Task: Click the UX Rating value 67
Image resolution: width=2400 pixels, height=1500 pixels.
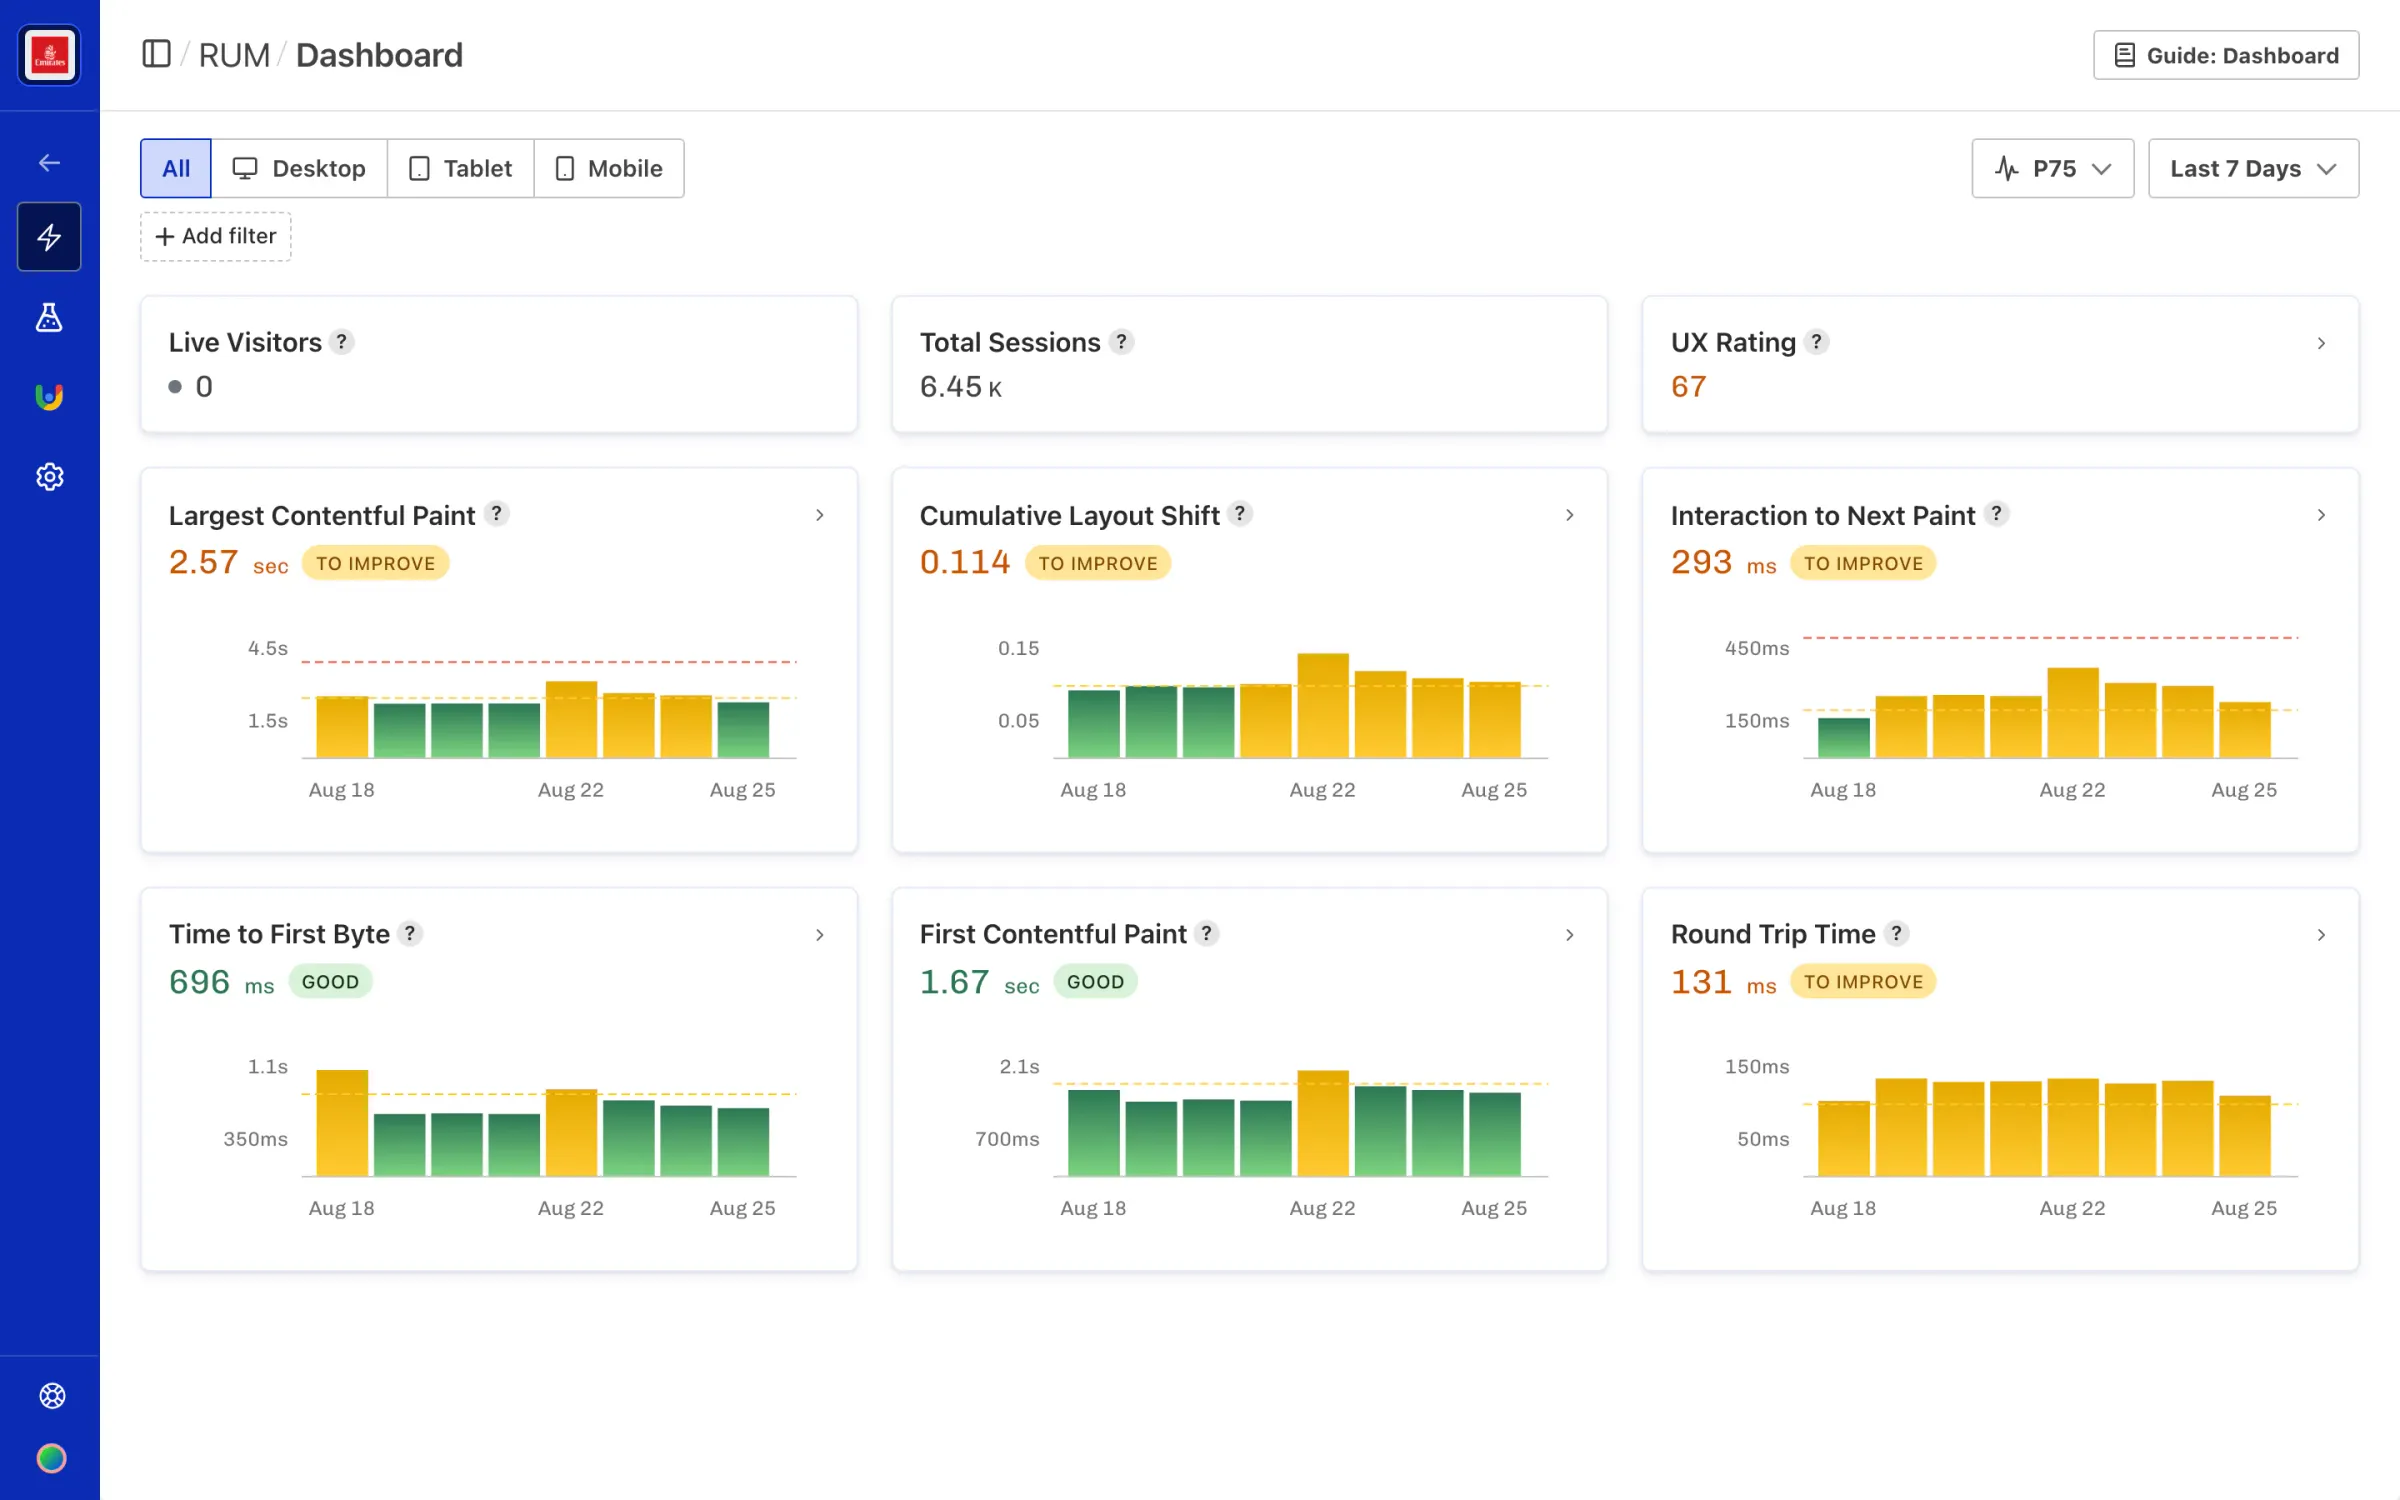Action: [1688, 387]
